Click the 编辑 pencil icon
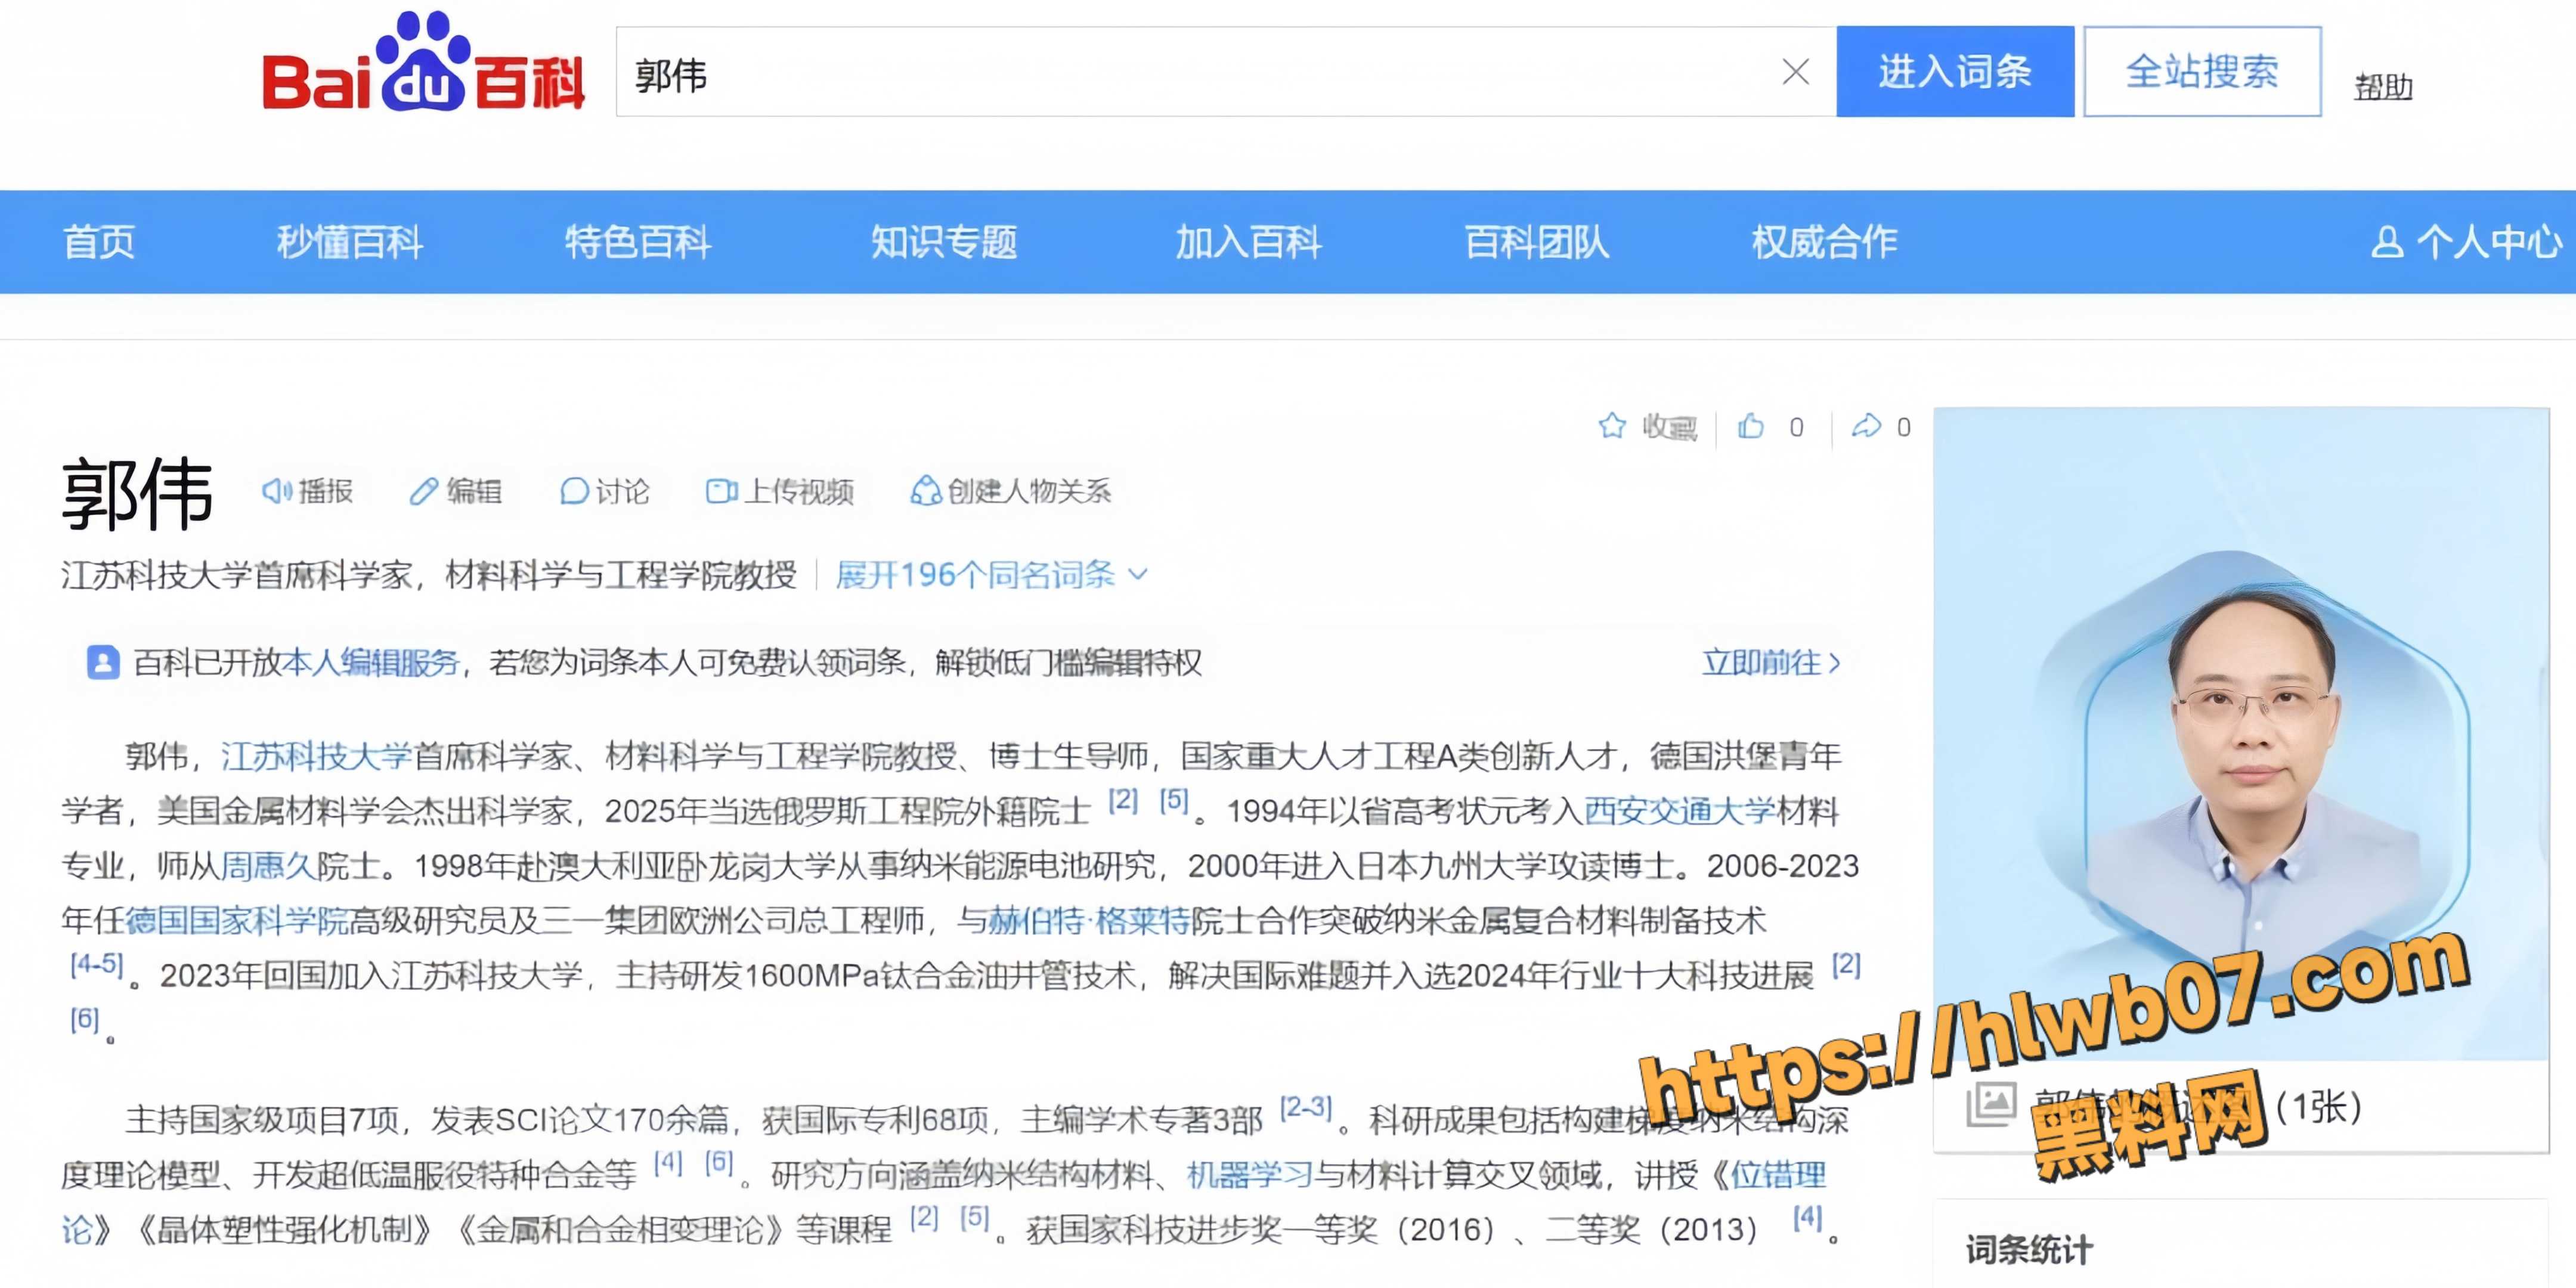This screenshot has width=2576, height=1288. pos(423,491)
